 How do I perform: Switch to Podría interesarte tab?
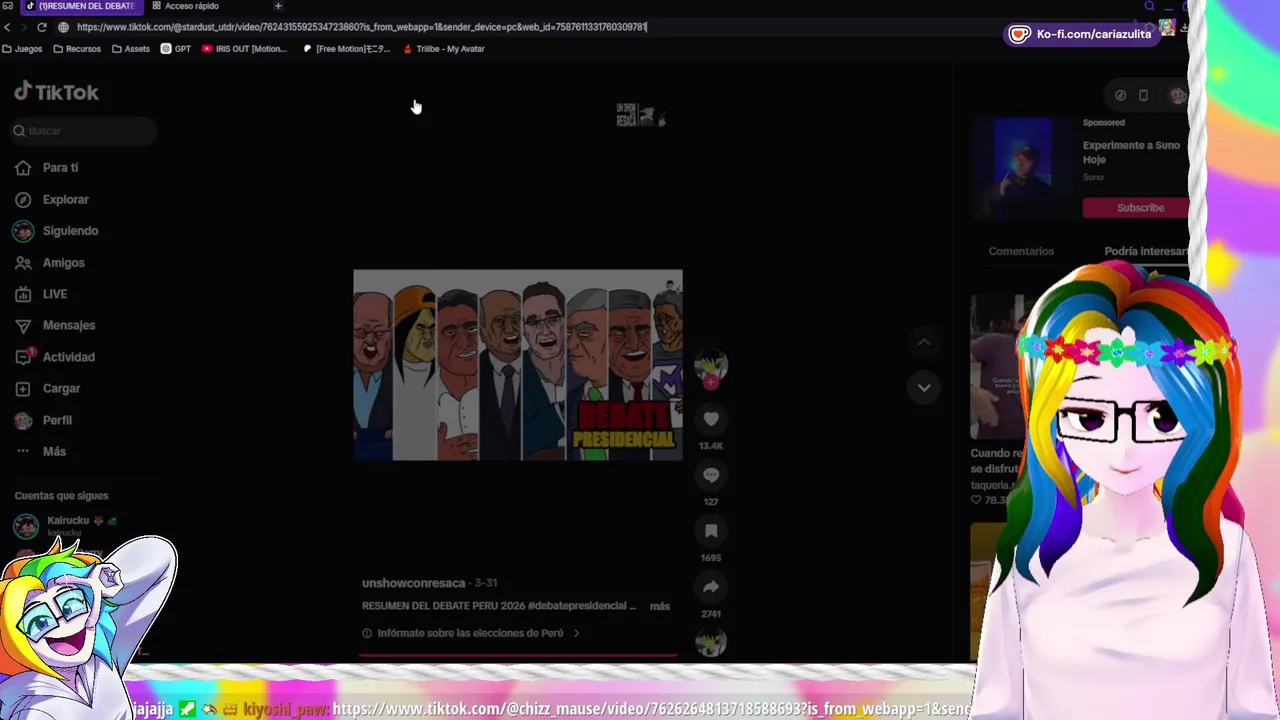click(x=1146, y=251)
